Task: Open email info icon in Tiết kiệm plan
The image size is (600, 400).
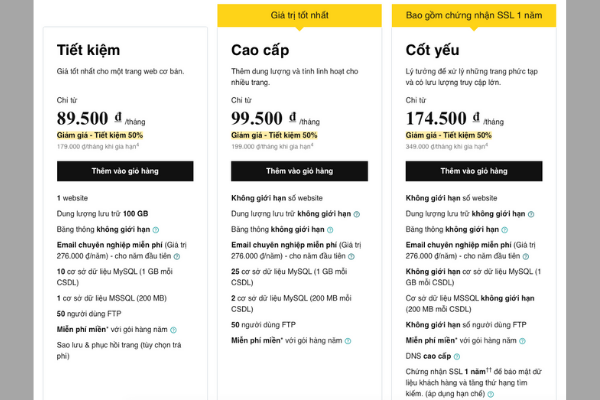Action: coord(177,256)
